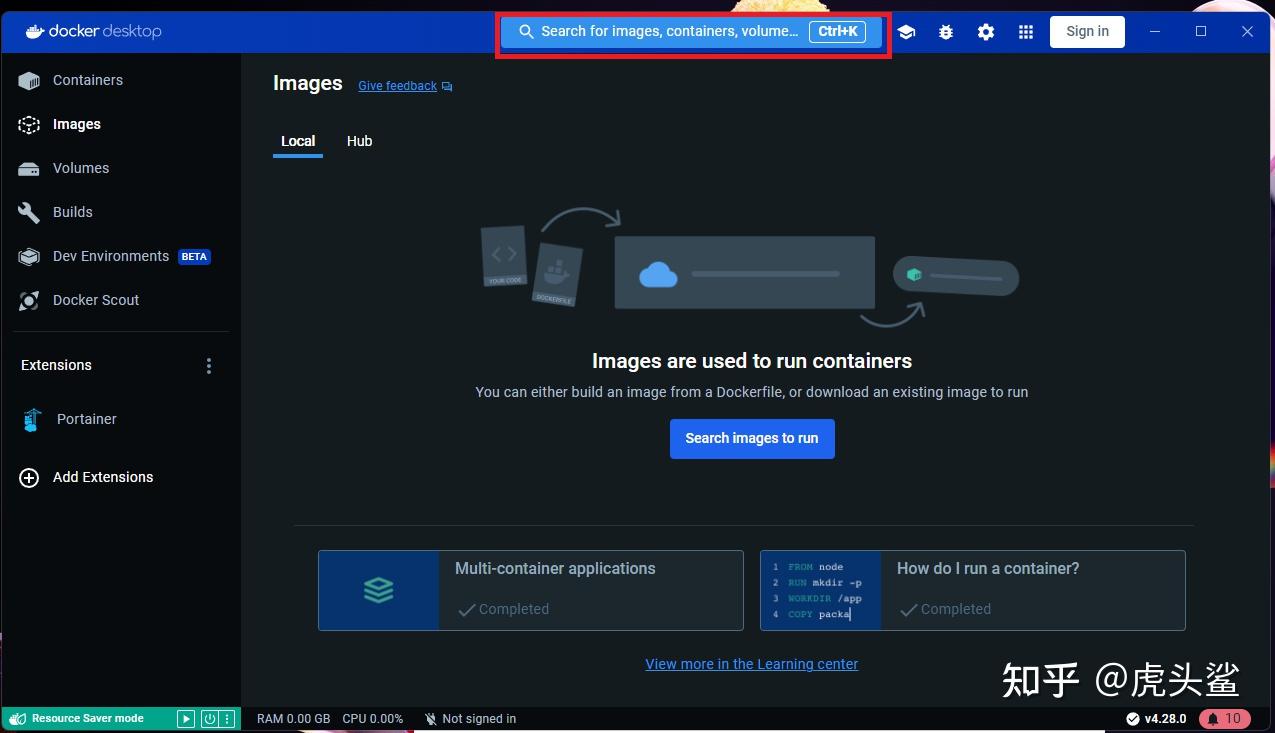The height and width of the screenshot is (733, 1275).
Task: Open the How do I run a container card
Action: pyautogui.click(x=973, y=590)
